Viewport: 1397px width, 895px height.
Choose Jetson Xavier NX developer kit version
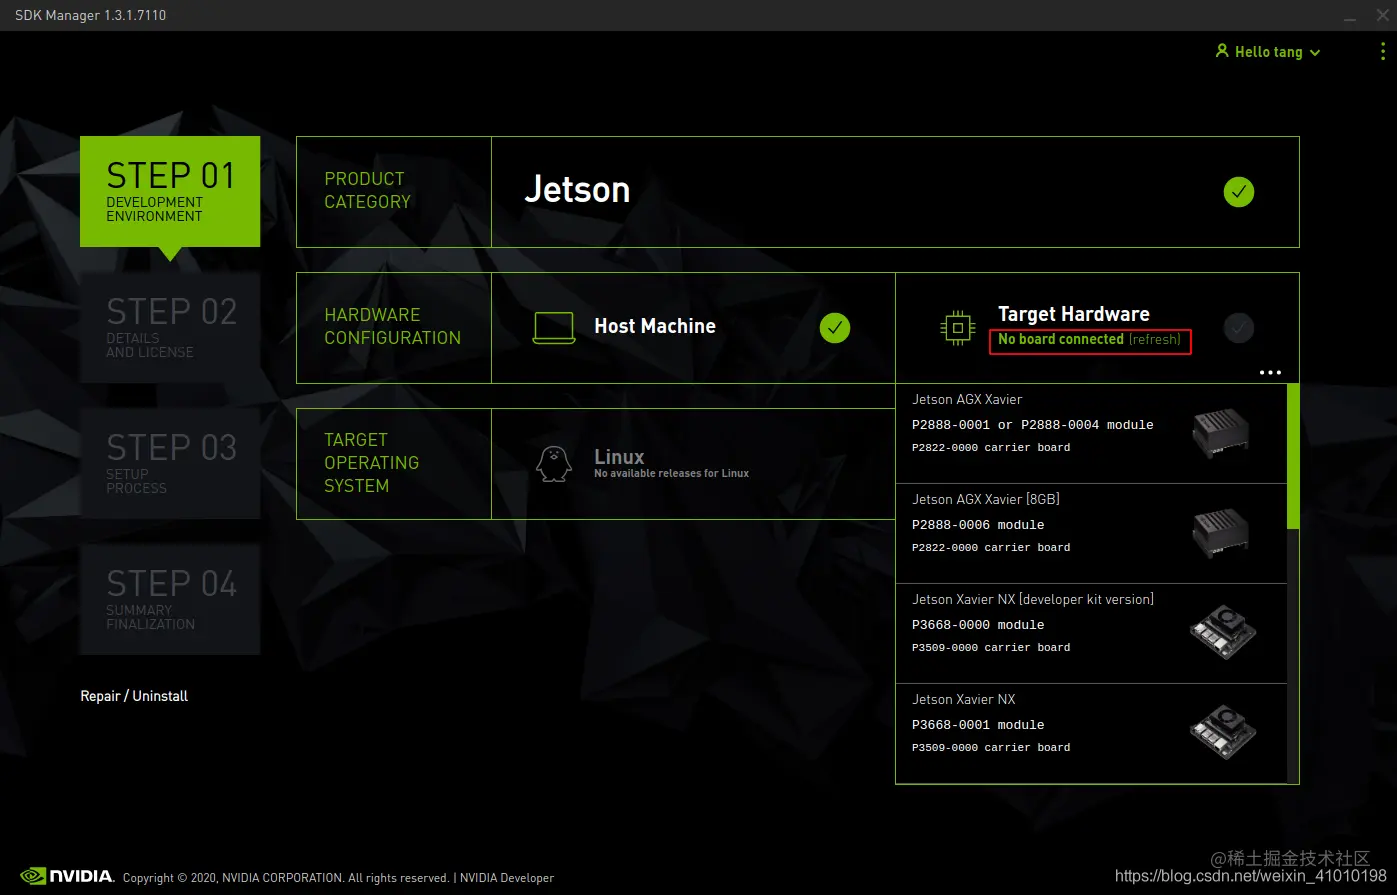tap(1091, 634)
